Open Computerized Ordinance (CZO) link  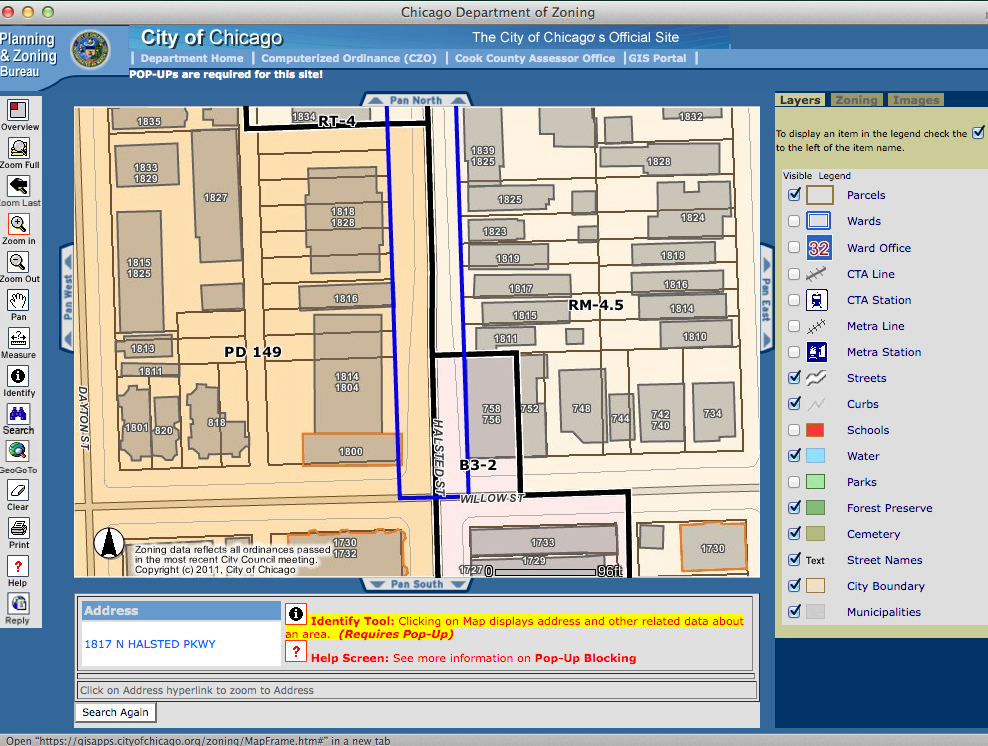point(348,58)
